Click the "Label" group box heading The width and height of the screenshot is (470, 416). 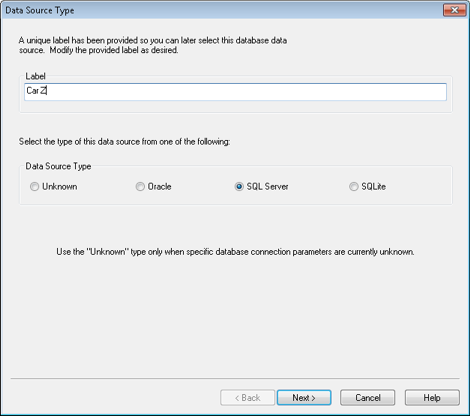[x=35, y=76]
